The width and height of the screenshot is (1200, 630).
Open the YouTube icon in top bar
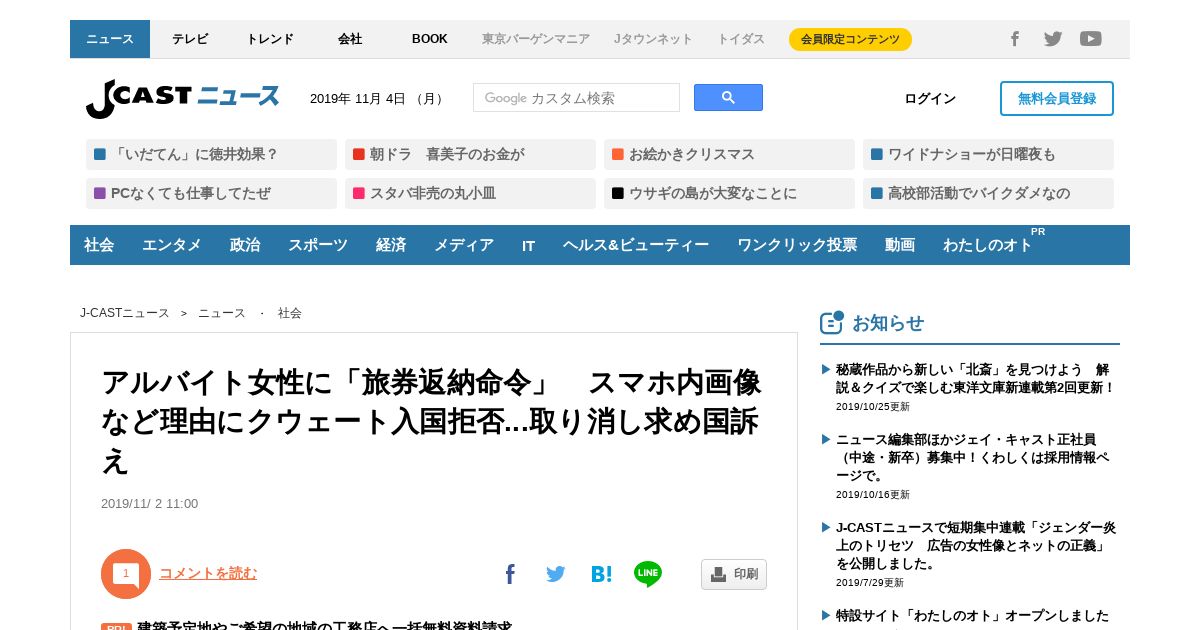point(1091,39)
